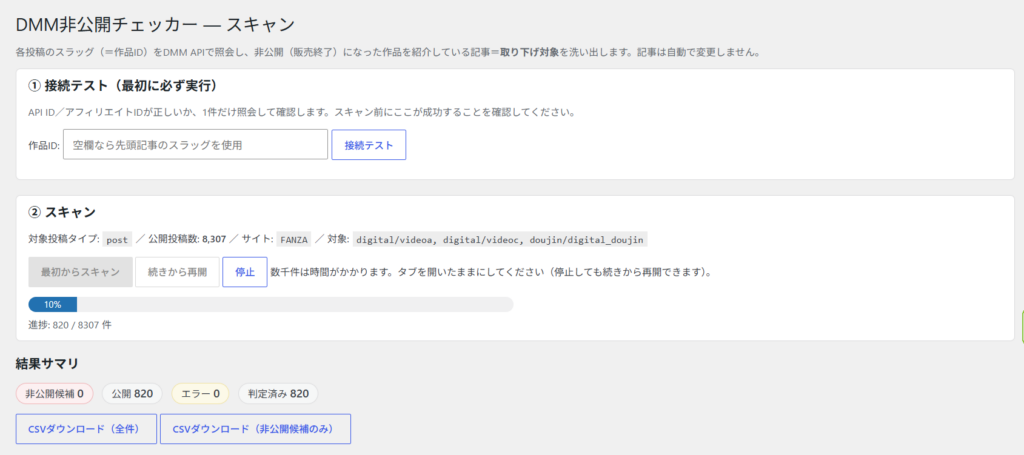Click the digital/videoa target floors tag
1024x455 pixels.
pyautogui.click(x=500, y=240)
